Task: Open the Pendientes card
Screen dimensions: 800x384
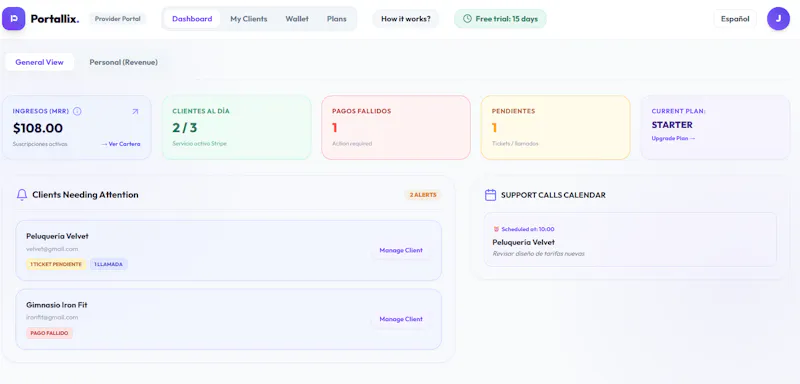Action: pyautogui.click(x=556, y=127)
